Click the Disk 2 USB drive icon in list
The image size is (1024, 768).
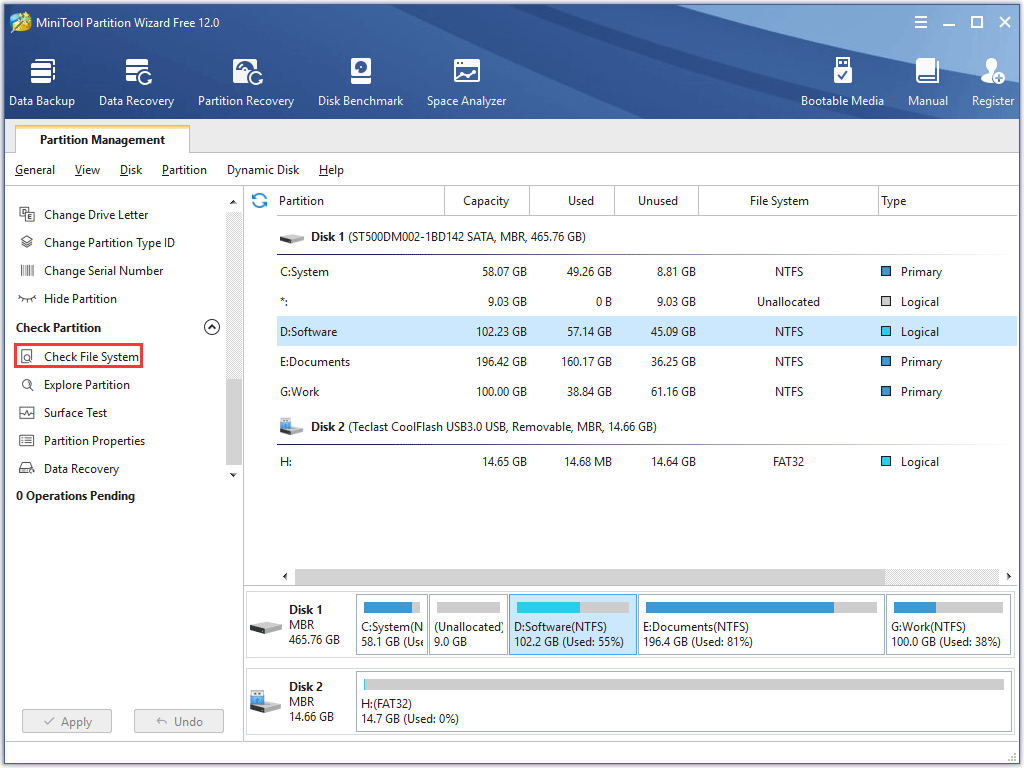291,427
